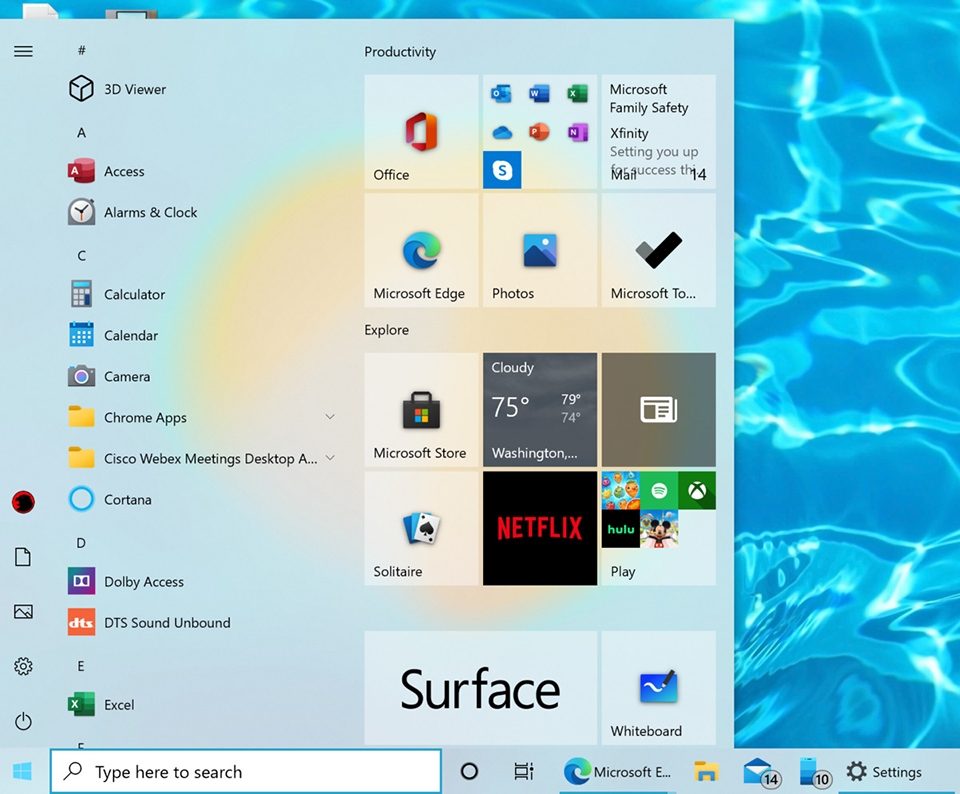The height and width of the screenshot is (794, 960).
Task: Start 3D Viewer
Action: pos(134,89)
